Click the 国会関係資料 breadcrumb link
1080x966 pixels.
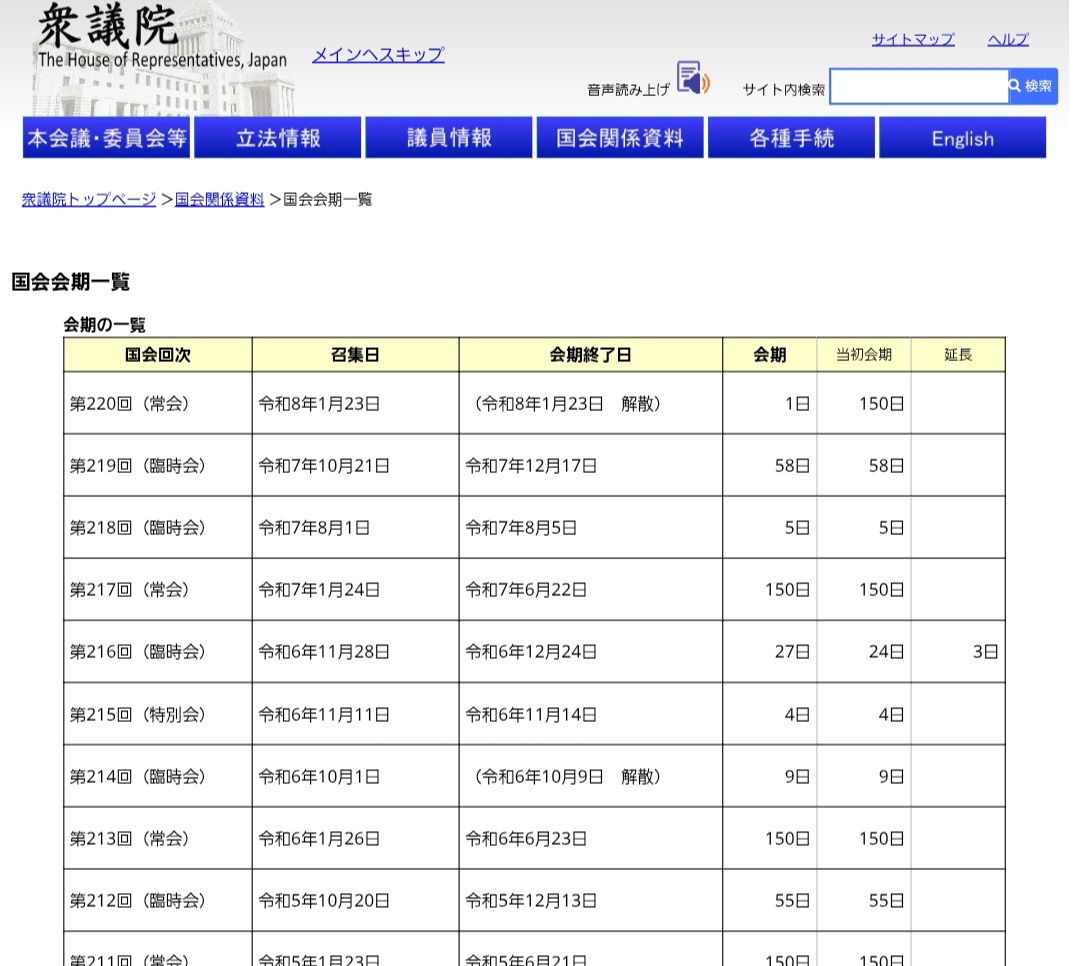220,199
